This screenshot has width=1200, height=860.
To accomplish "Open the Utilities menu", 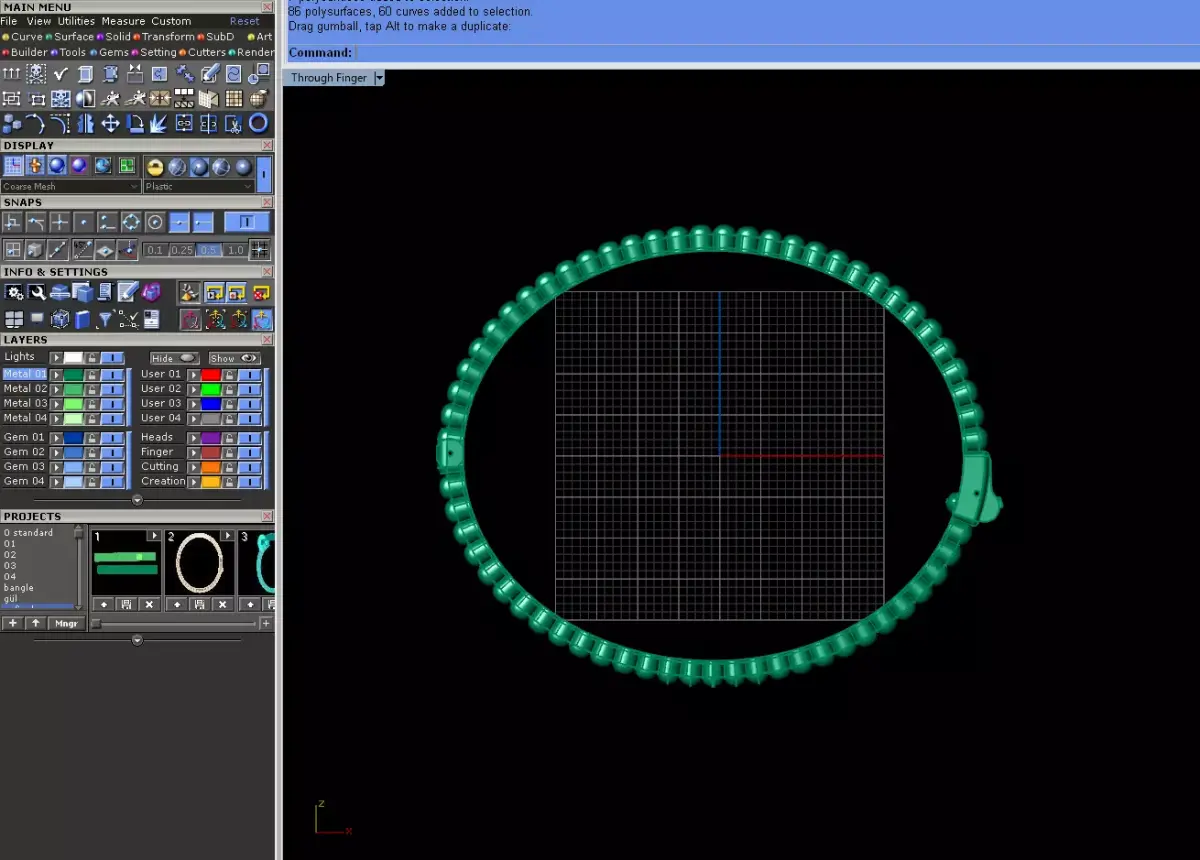I will tap(76, 21).
